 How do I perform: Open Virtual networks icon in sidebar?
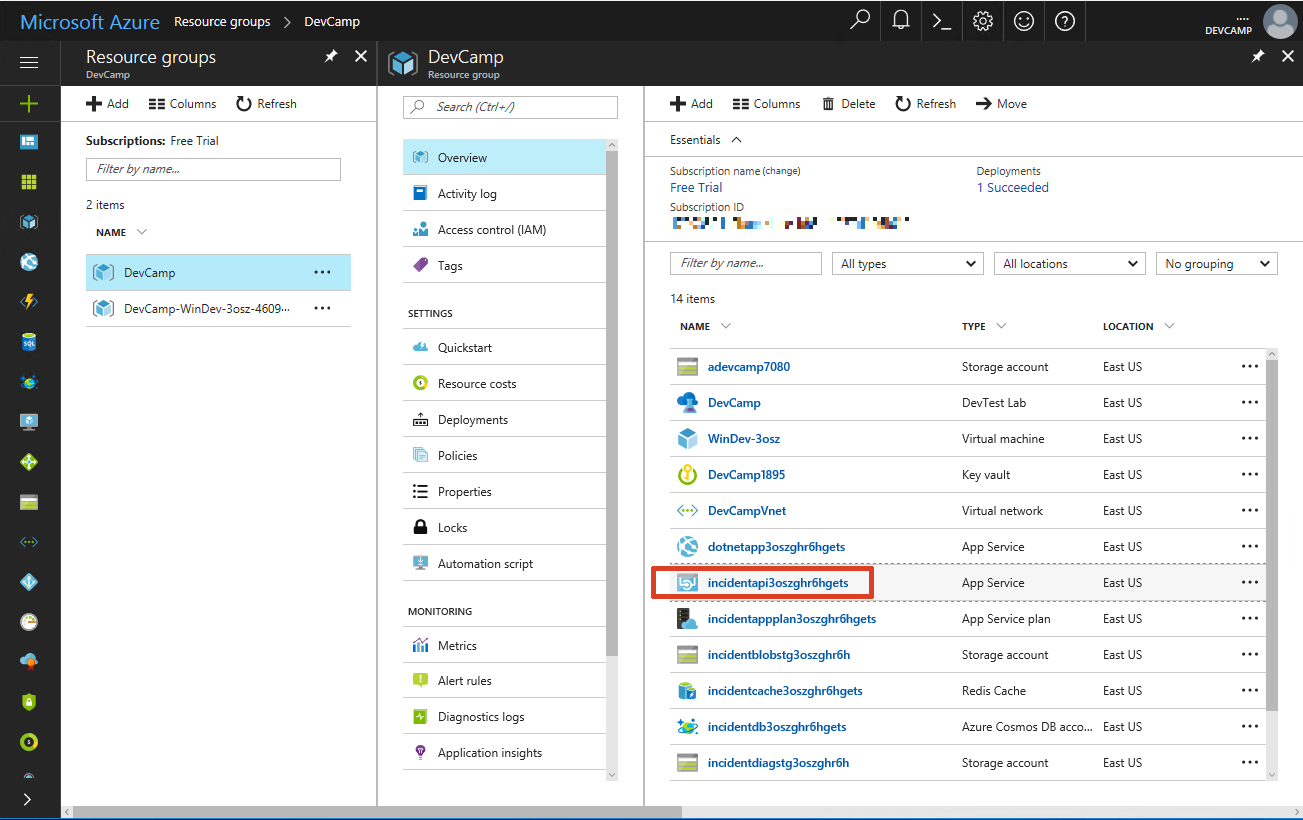29,542
